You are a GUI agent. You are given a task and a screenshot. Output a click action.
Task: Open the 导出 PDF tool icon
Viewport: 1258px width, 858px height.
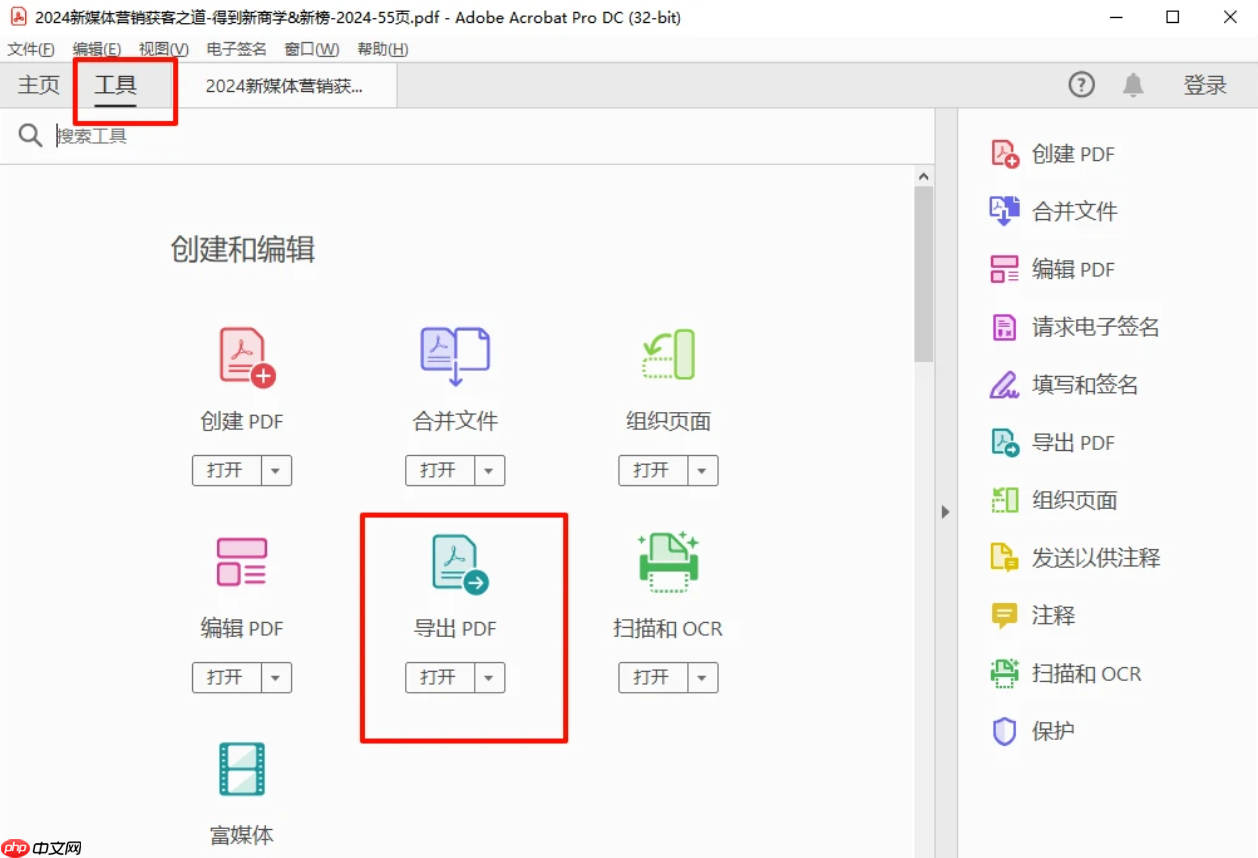pyautogui.click(x=454, y=562)
